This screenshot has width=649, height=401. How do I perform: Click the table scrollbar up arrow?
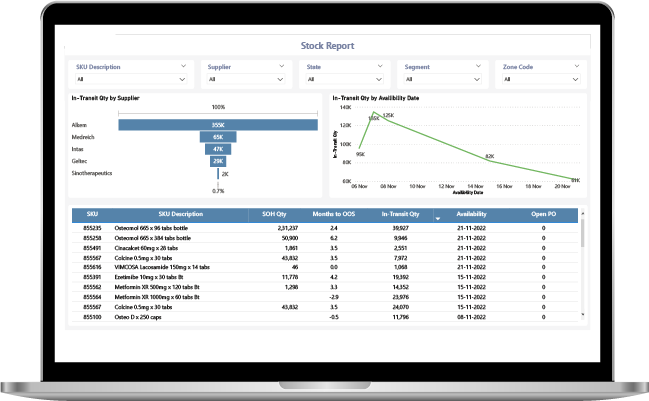tap(583, 213)
